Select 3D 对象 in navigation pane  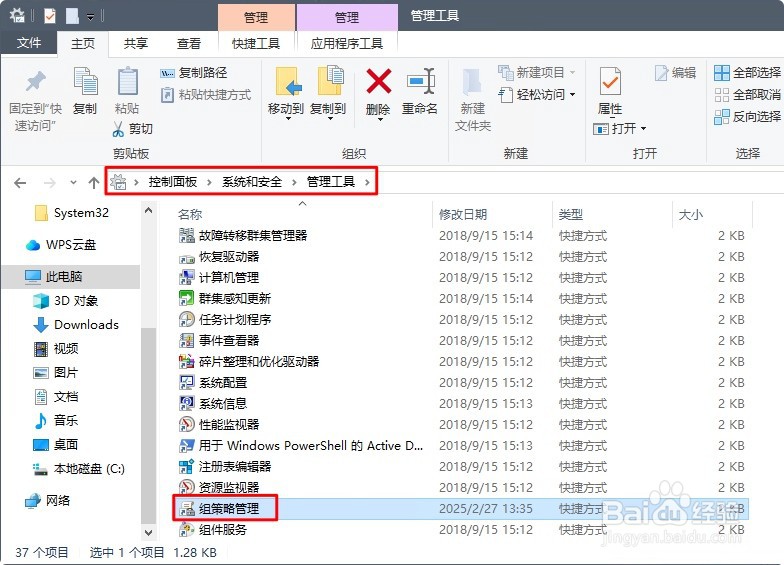[66, 301]
